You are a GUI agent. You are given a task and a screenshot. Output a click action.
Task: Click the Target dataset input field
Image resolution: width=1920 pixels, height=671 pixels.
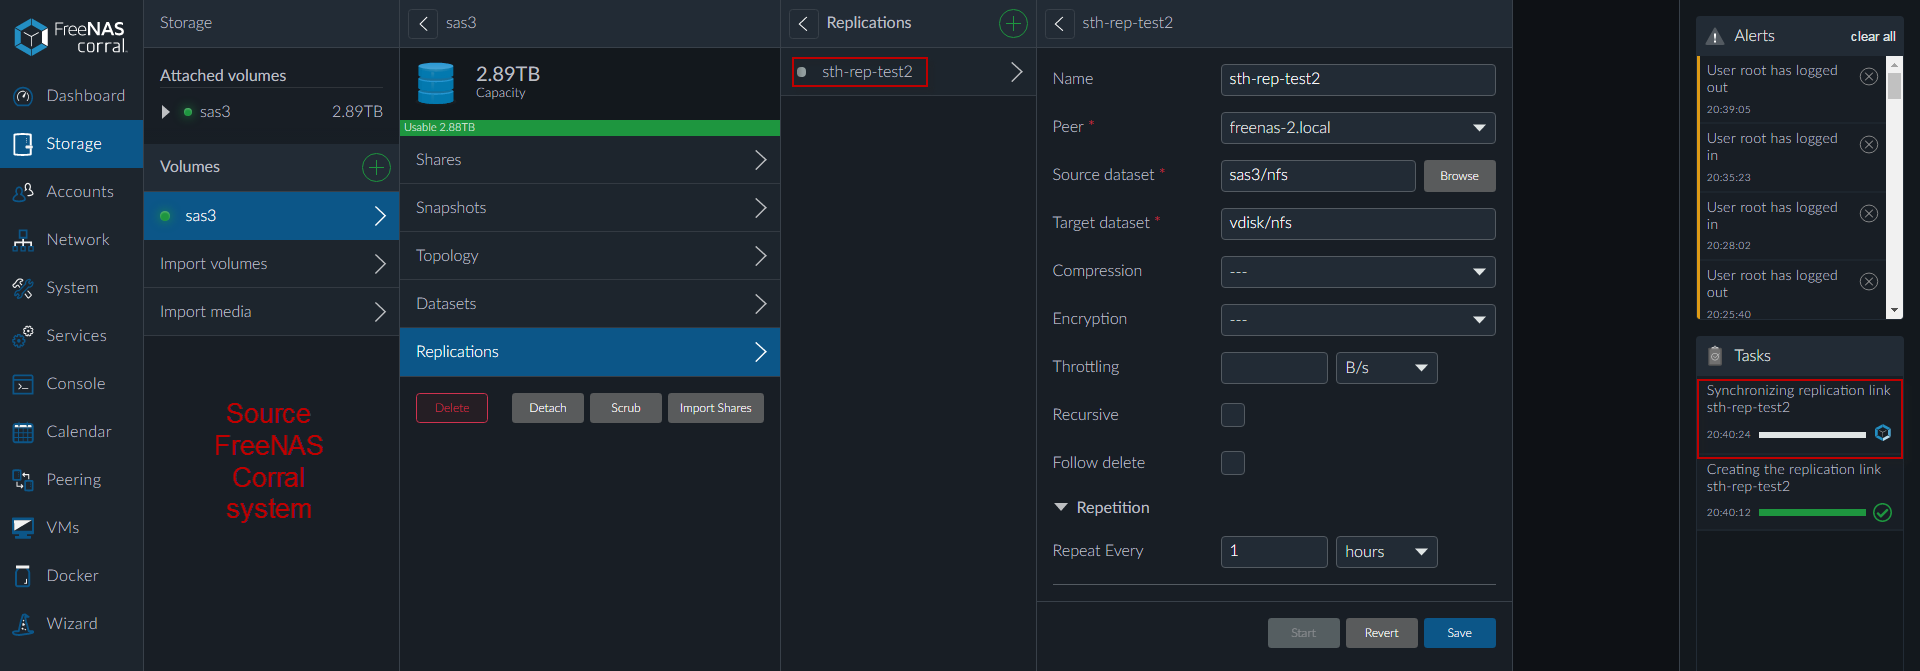pyautogui.click(x=1357, y=224)
